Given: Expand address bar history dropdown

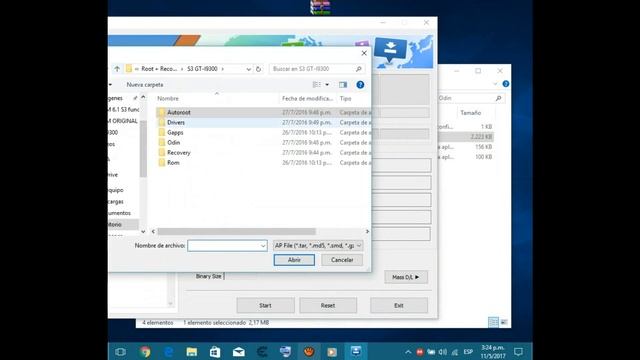Looking at the screenshot, I should pos(249,69).
